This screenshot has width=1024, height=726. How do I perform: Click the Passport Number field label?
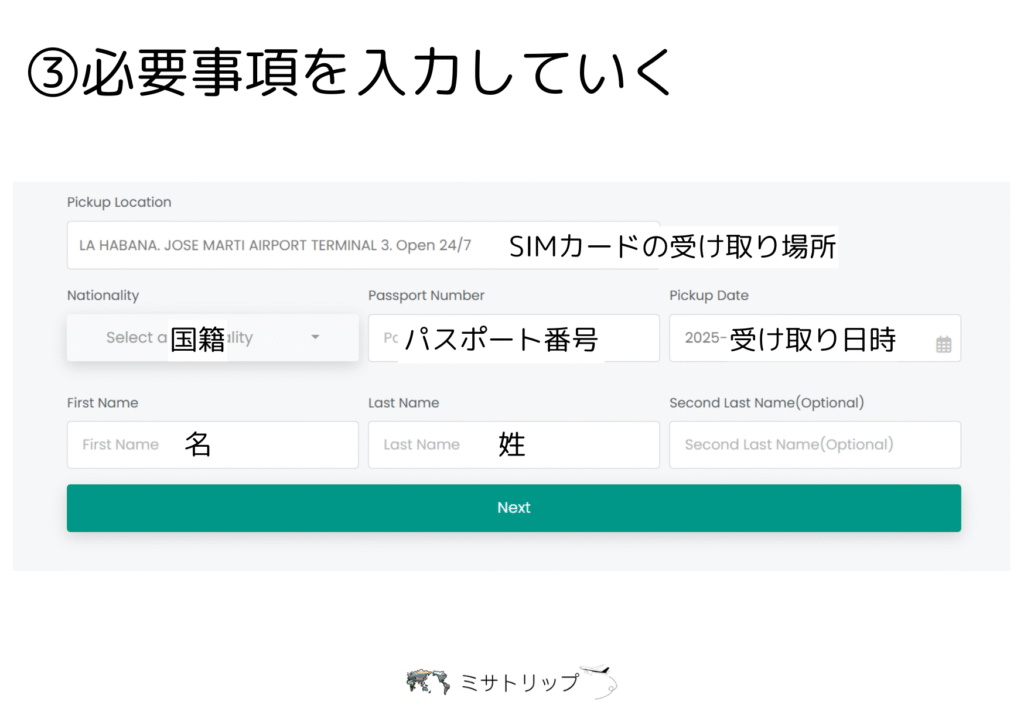coord(426,296)
